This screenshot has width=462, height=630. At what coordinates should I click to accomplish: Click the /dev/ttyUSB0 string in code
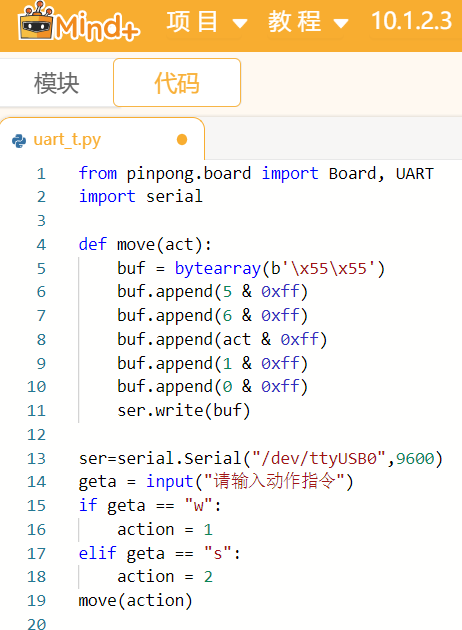coord(319,458)
